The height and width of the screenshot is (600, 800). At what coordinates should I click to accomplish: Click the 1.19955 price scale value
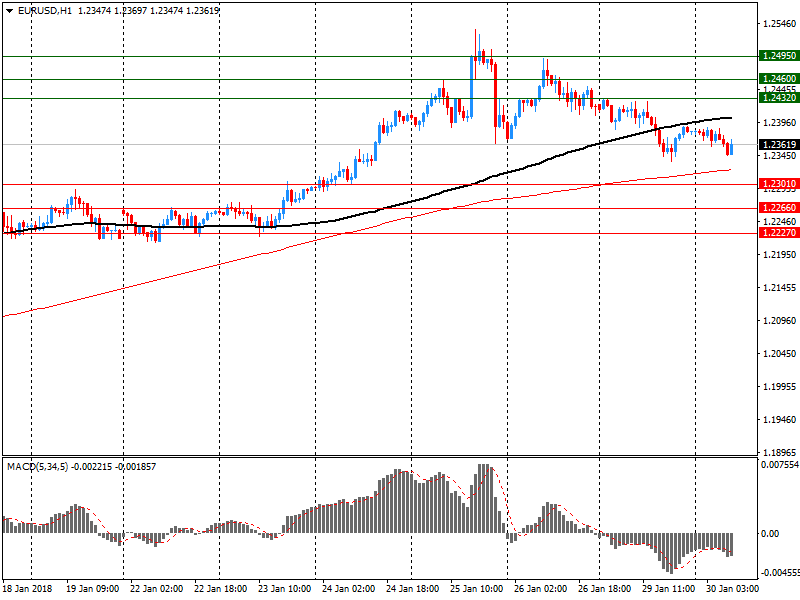(x=780, y=387)
